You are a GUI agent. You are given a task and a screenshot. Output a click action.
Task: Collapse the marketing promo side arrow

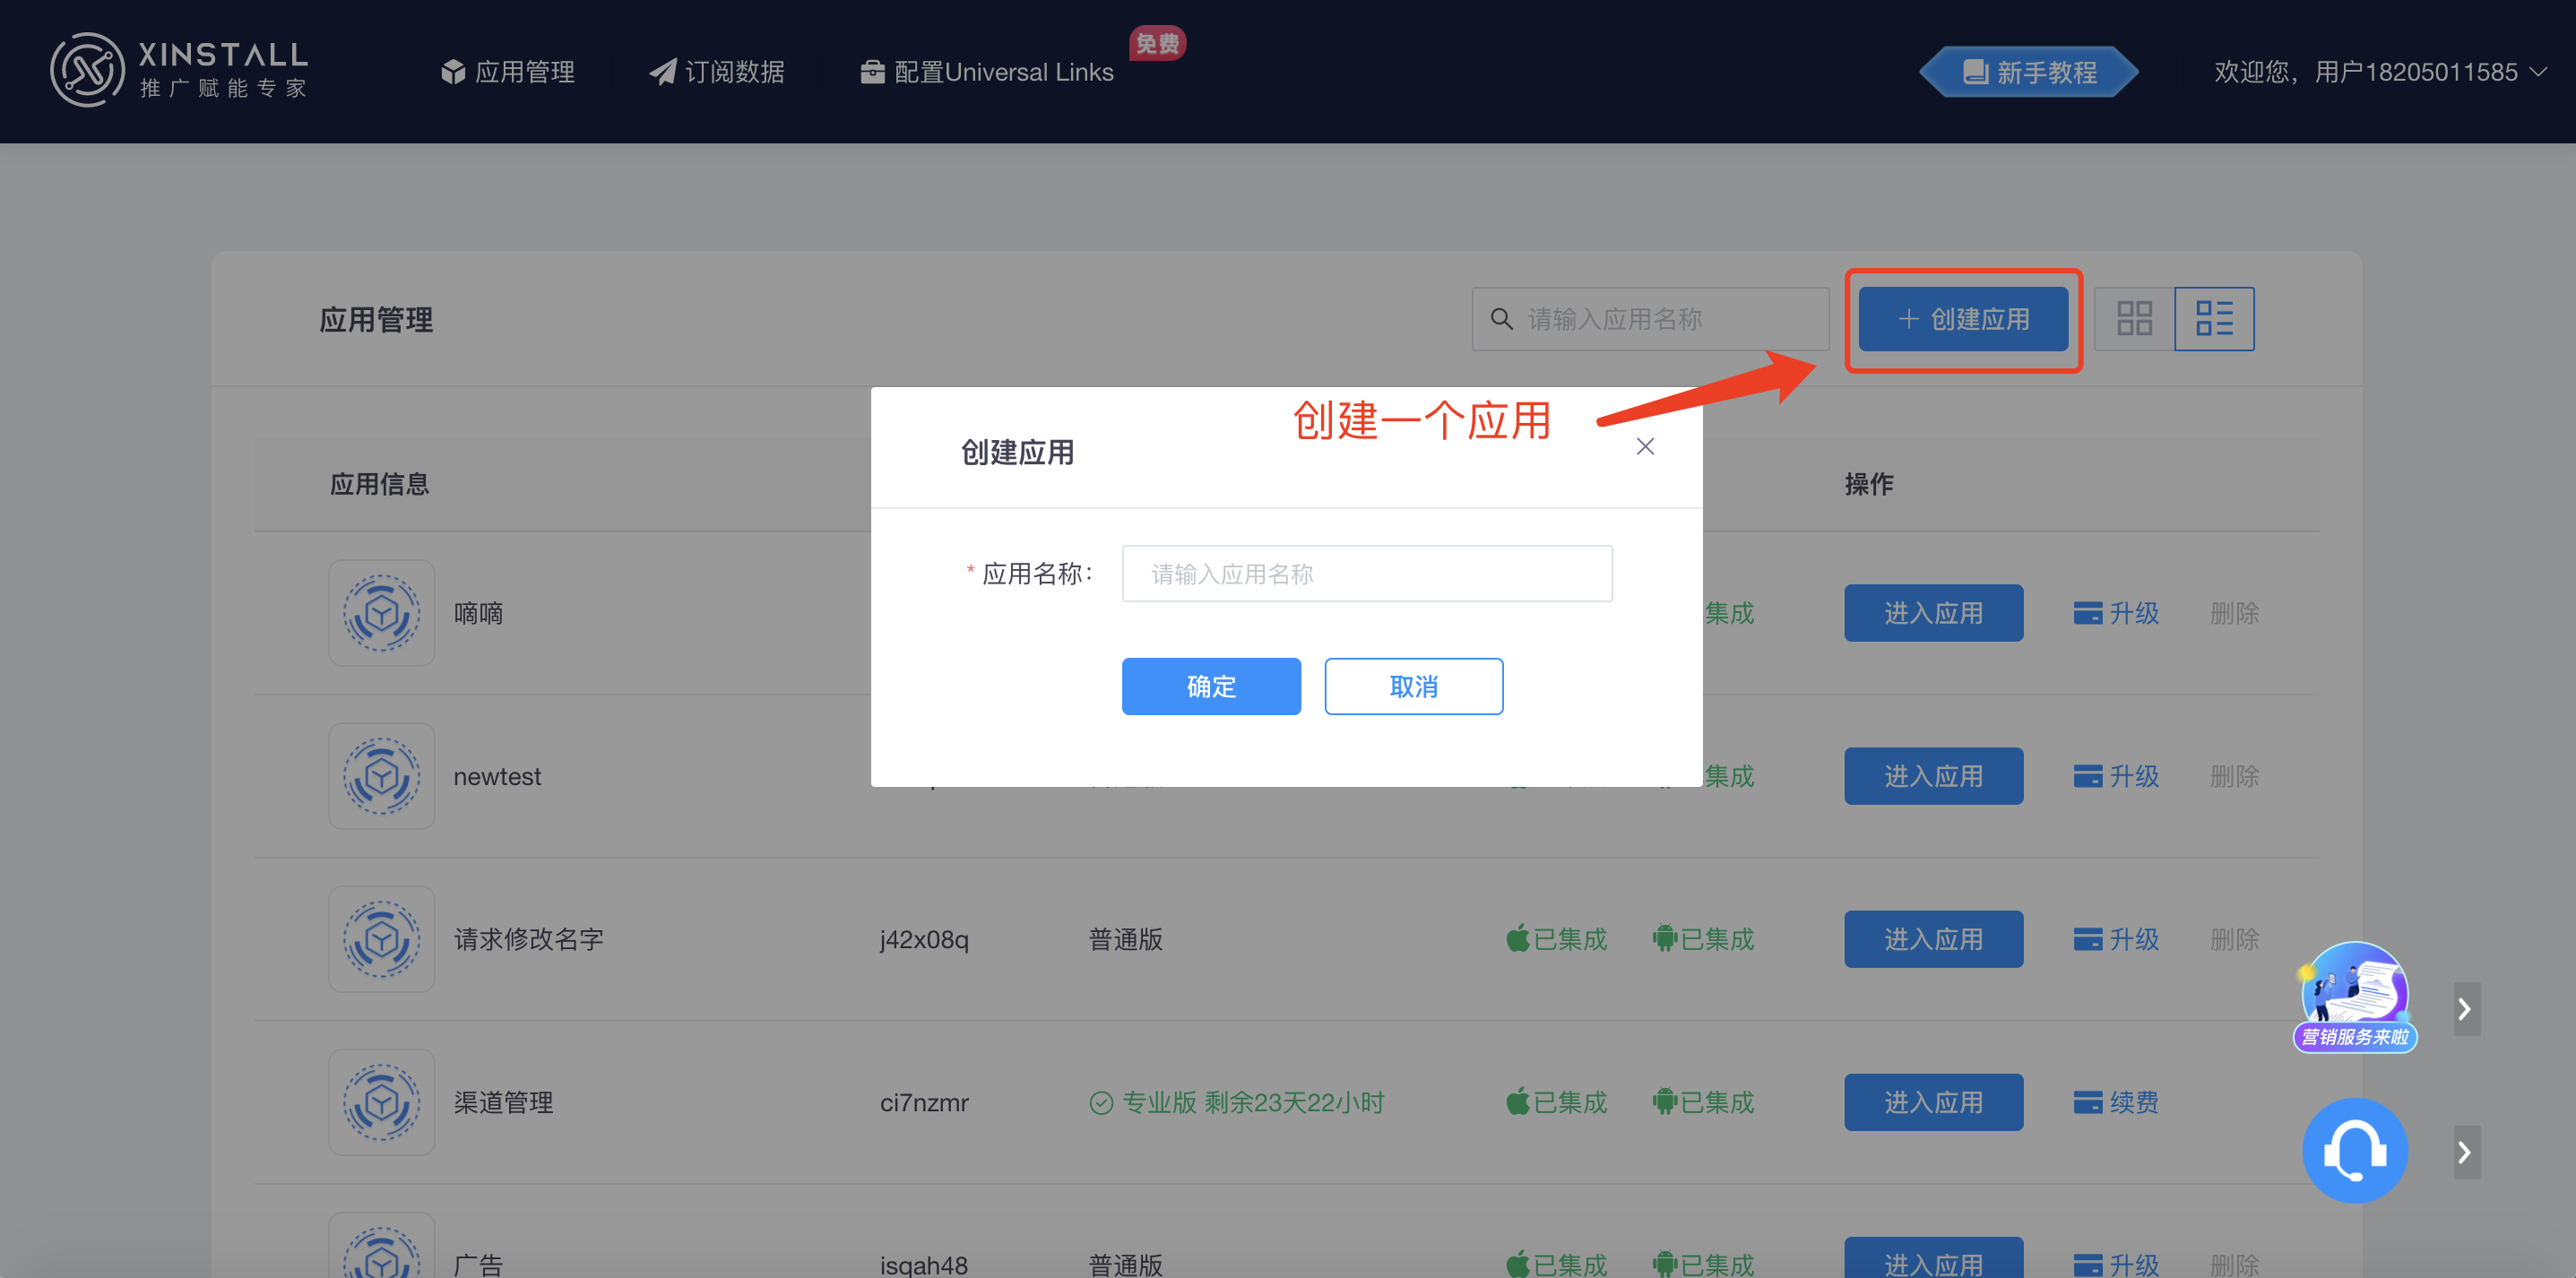tap(2466, 1009)
